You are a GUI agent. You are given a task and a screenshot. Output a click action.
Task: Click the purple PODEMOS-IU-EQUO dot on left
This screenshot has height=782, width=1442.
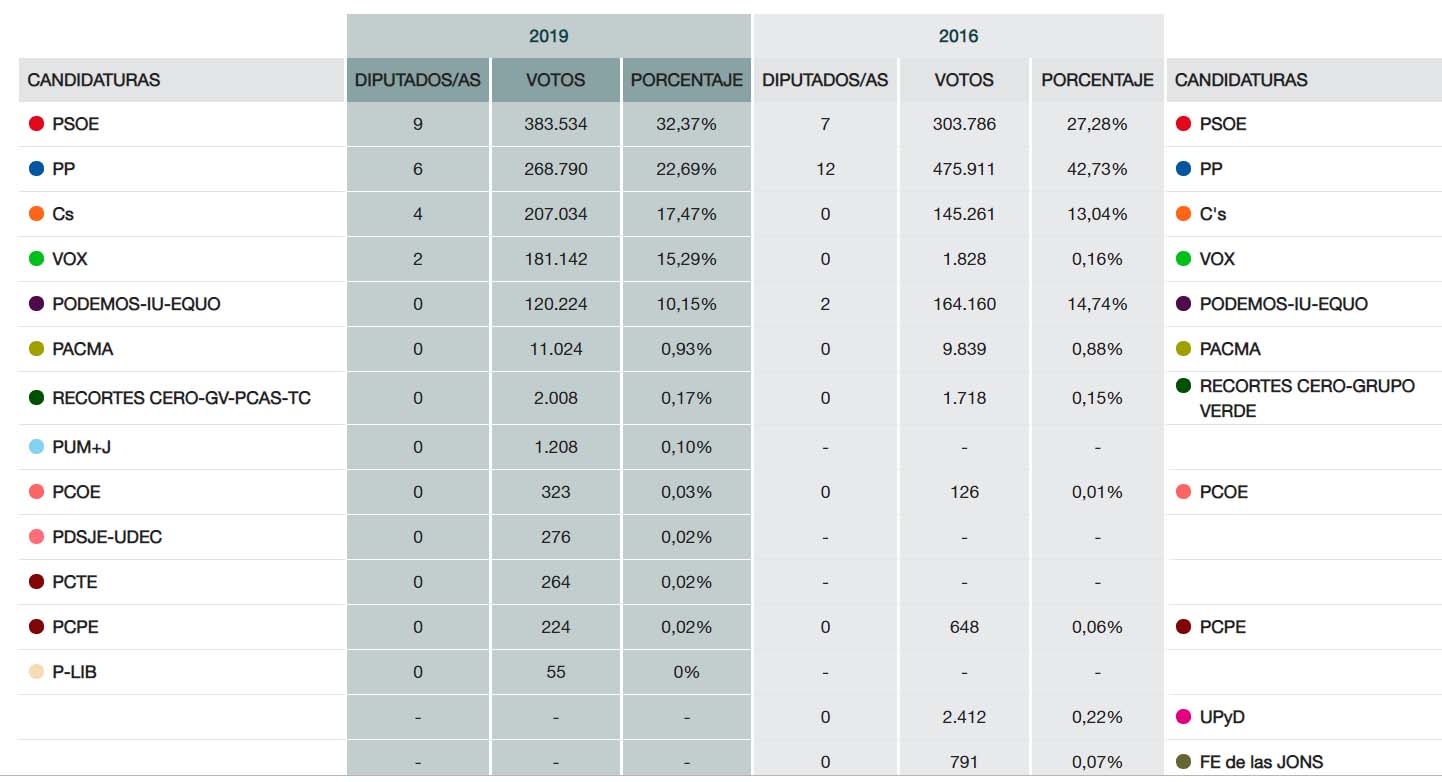[x=37, y=304]
